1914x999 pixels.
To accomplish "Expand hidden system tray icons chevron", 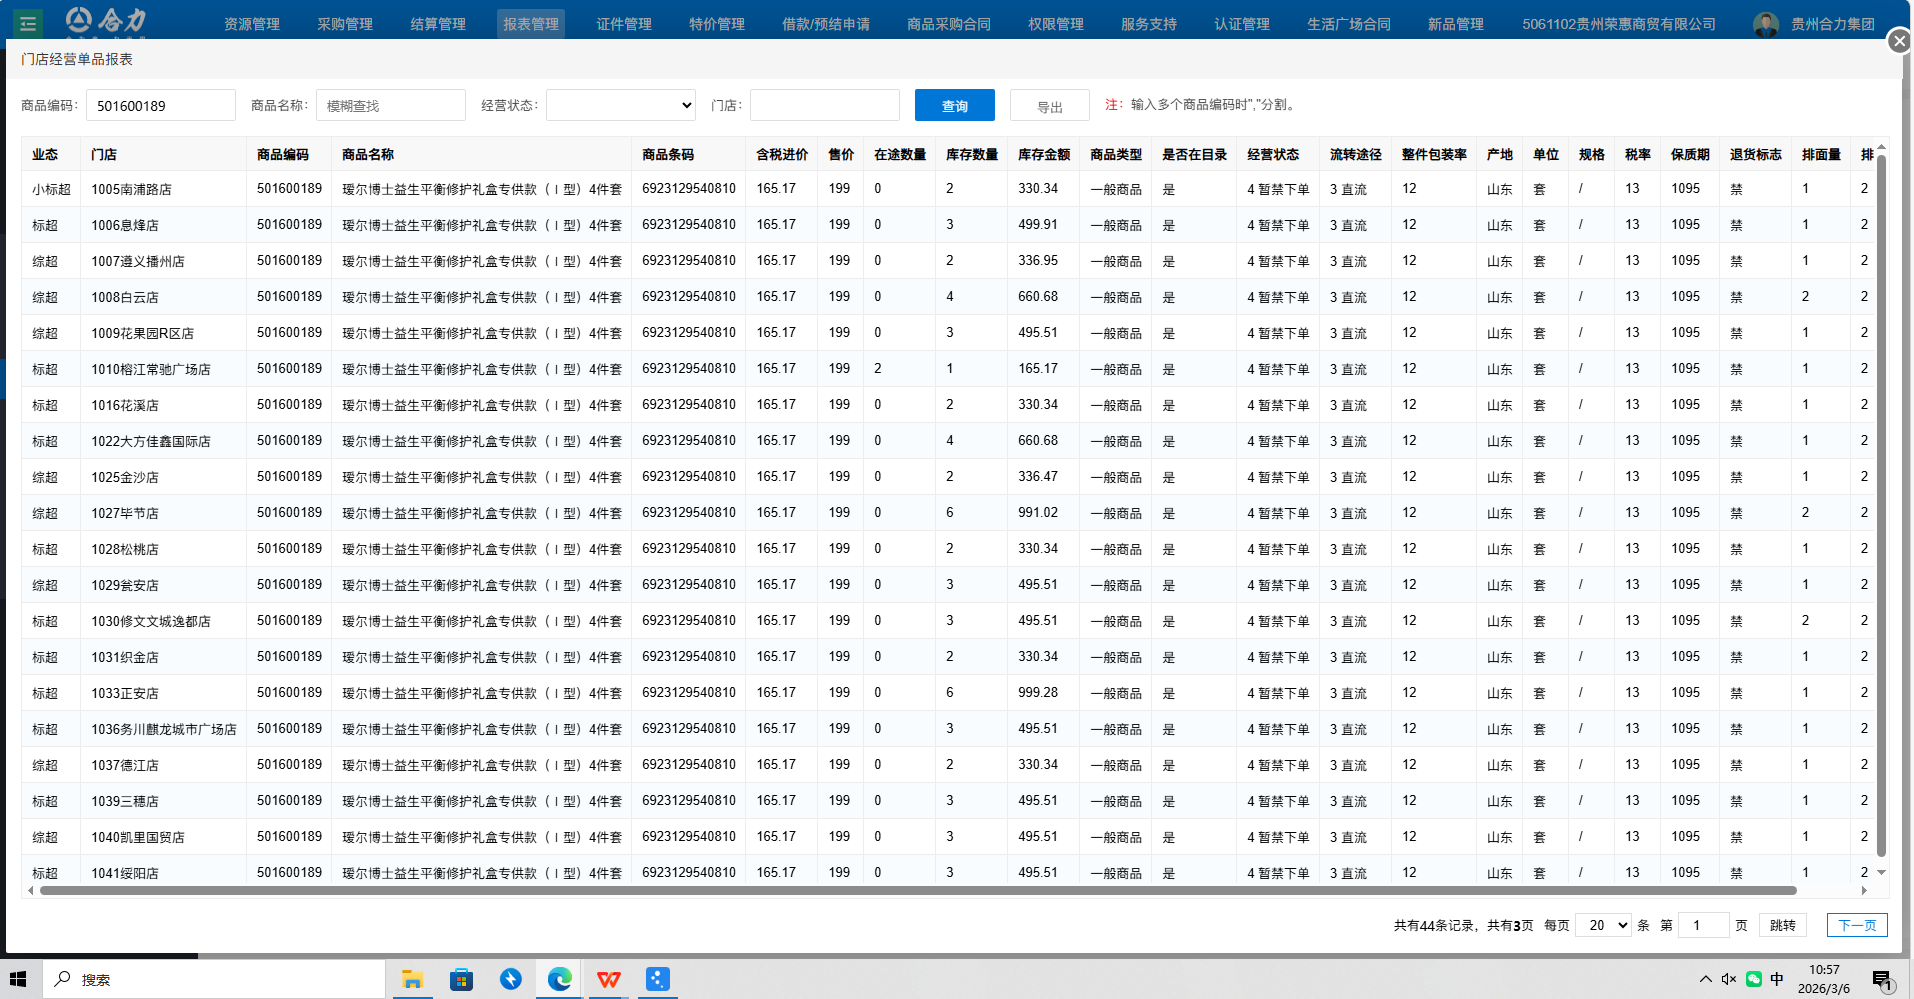I will click(1705, 979).
